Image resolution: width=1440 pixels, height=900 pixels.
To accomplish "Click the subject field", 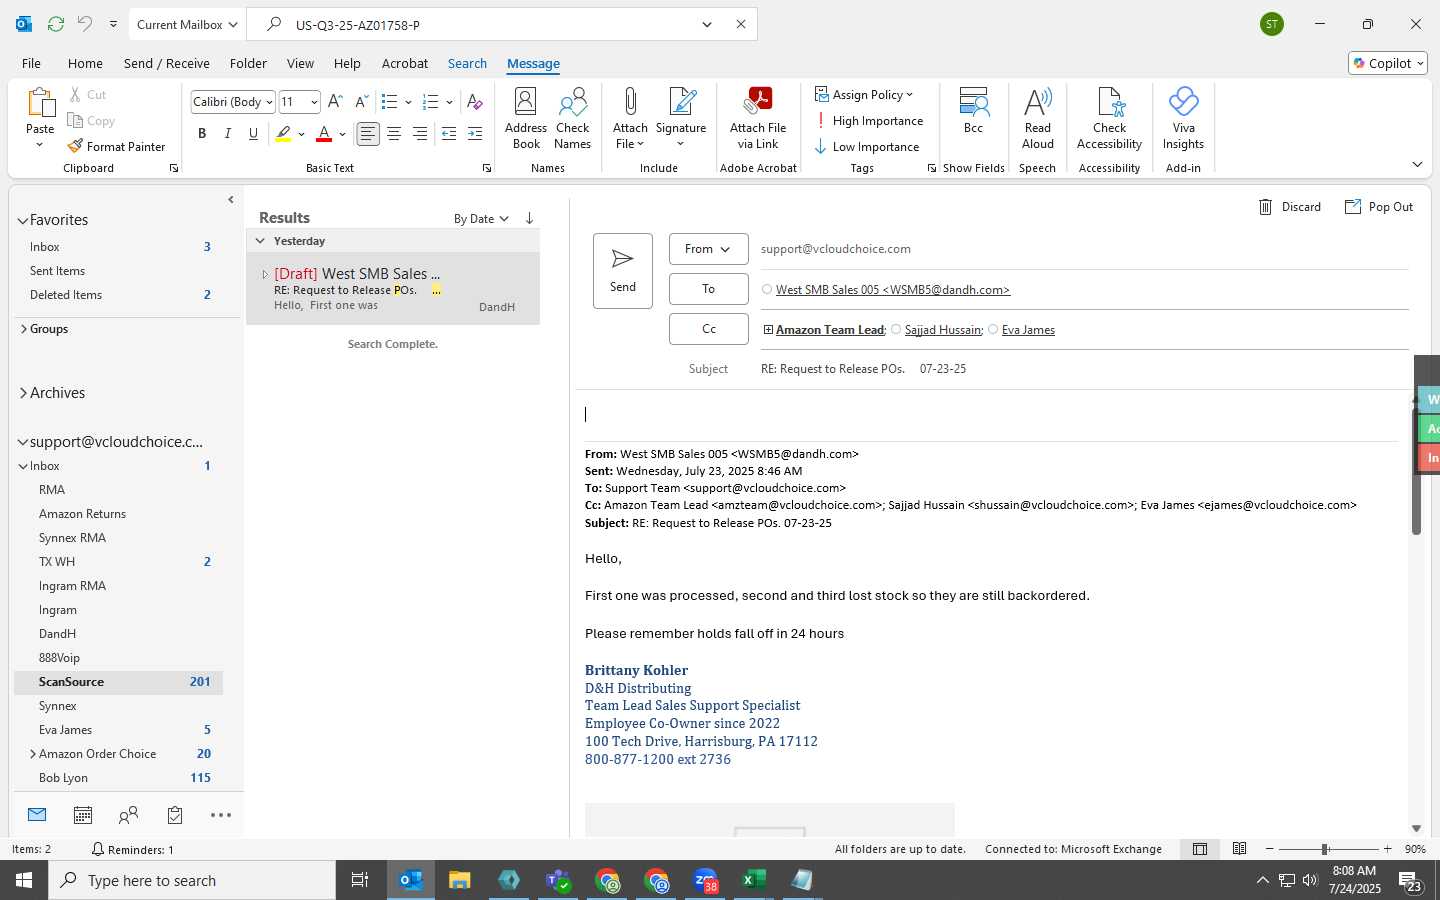I will (x=1084, y=369).
